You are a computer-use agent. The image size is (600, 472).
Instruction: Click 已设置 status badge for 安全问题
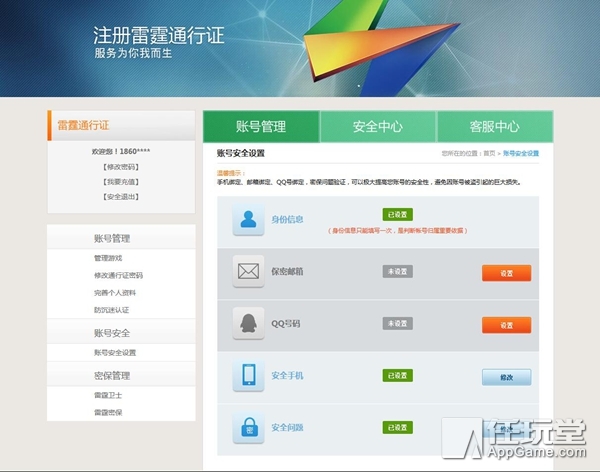(398, 428)
